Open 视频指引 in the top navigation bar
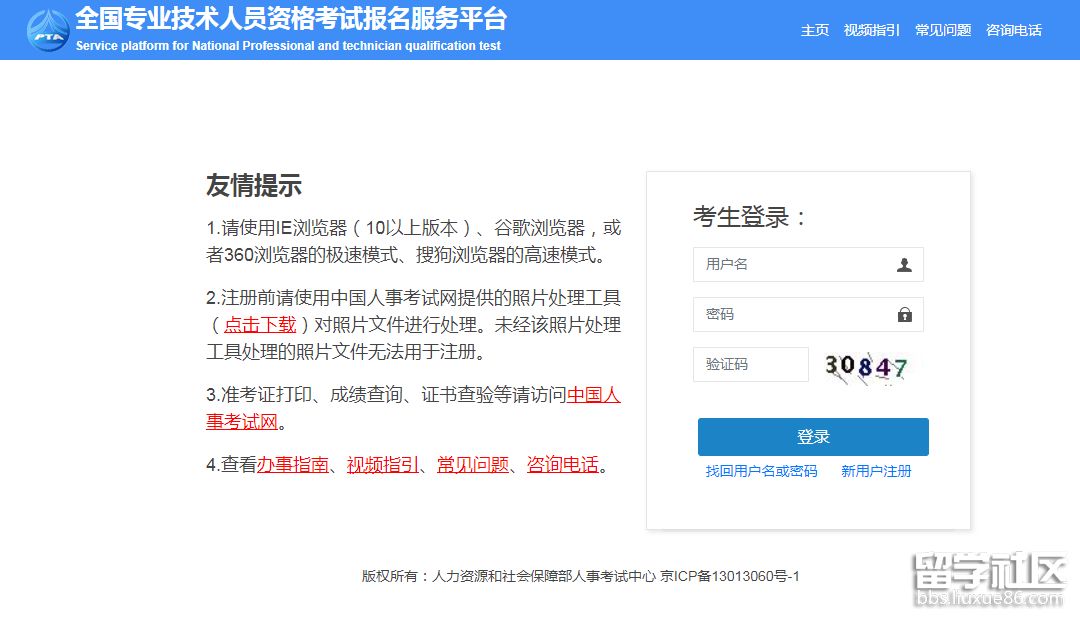This screenshot has width=1080, height=620. click(872, 30)
